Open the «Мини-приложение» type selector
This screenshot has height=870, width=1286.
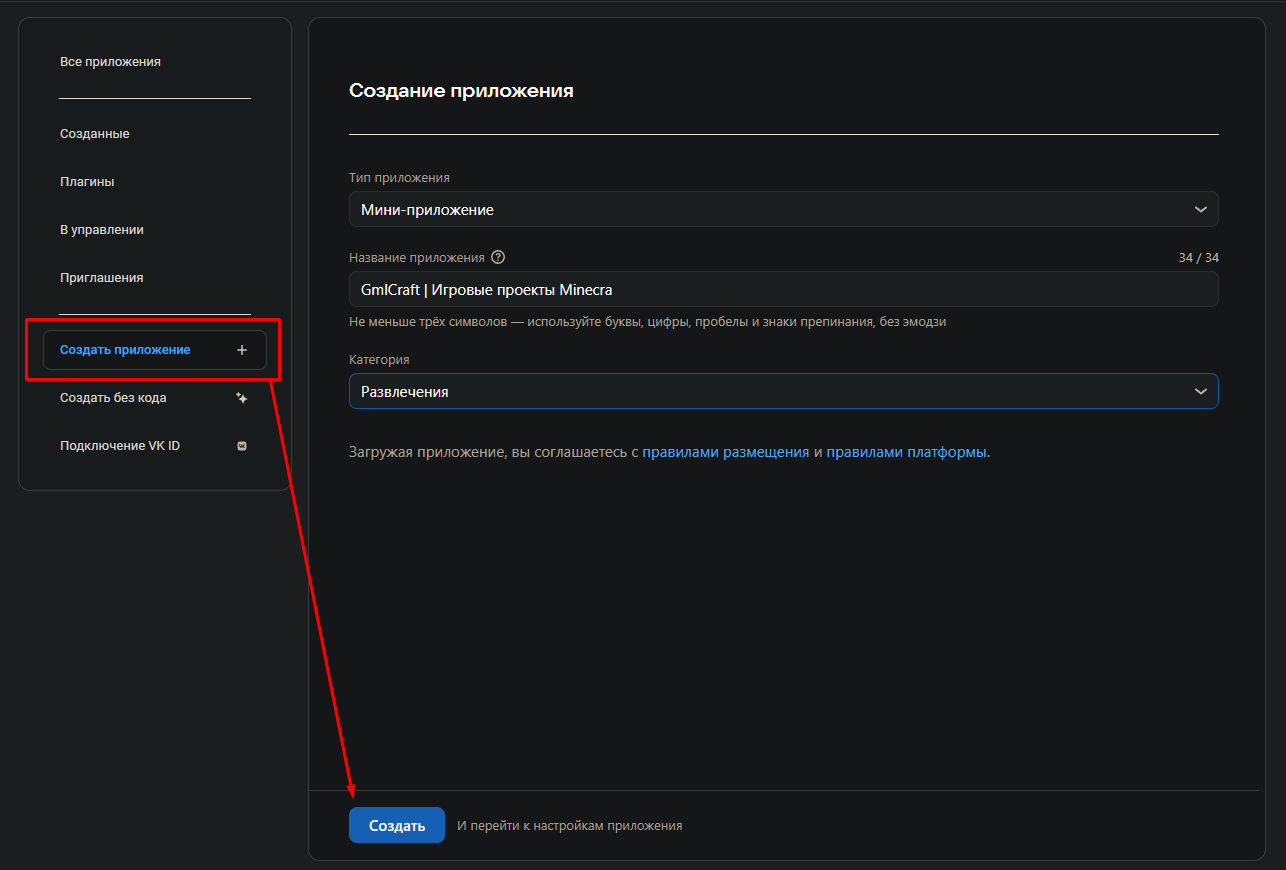click(x=783, y=209)
